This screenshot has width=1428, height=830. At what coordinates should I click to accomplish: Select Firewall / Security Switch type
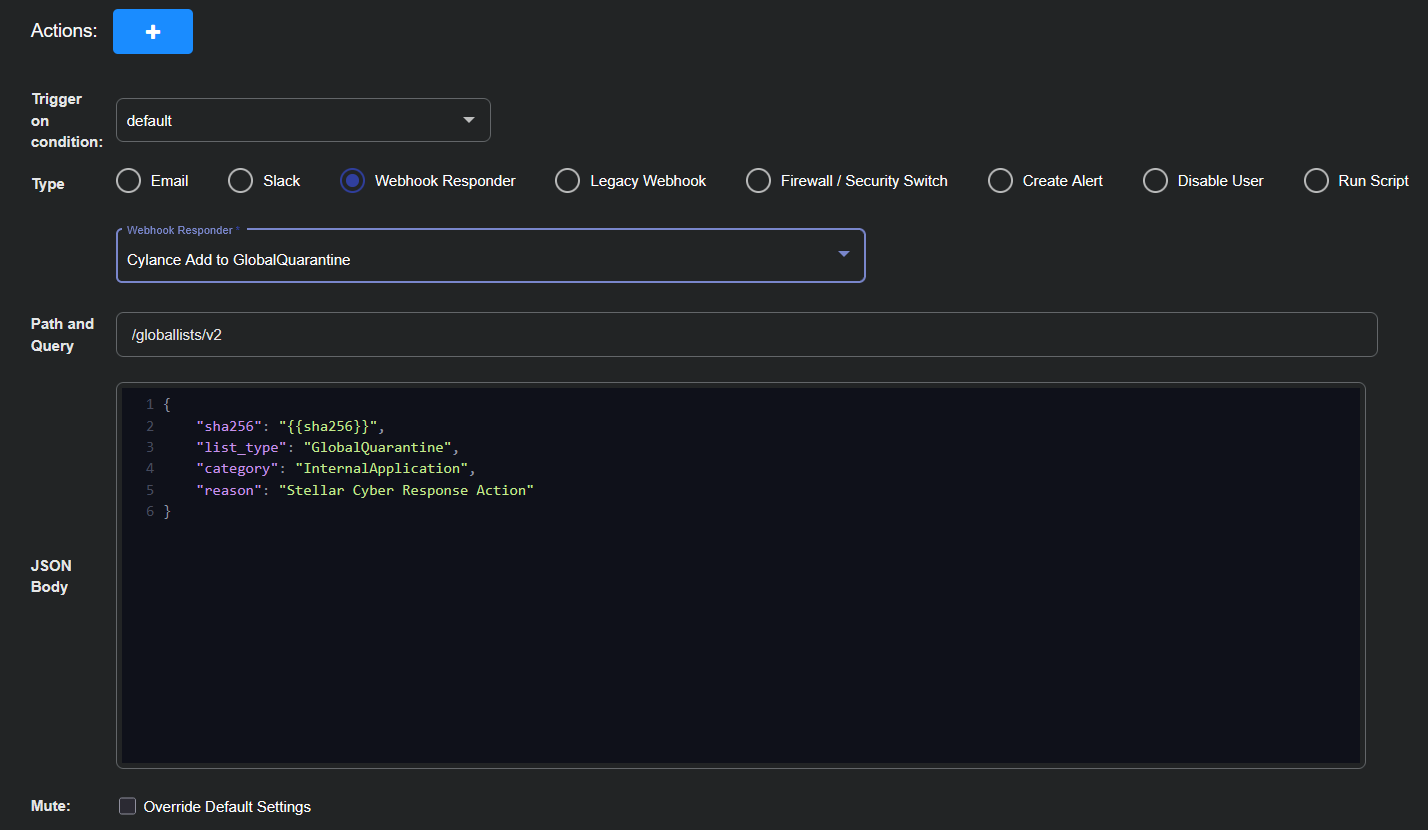pyautogui.click(x=758, y=181)
